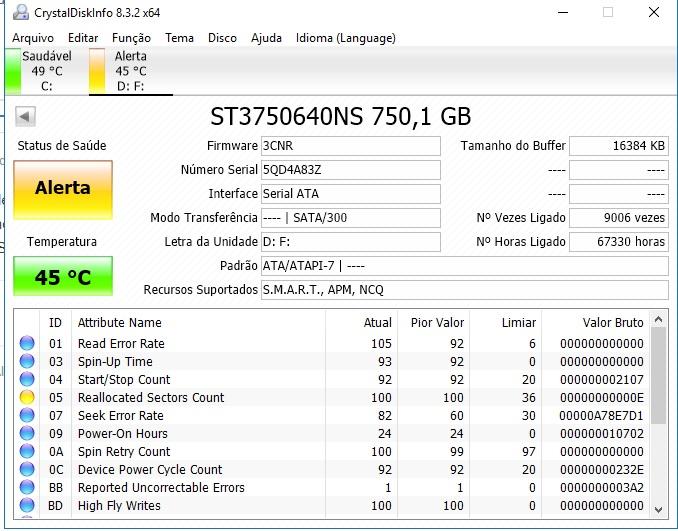Click blue status dot for High Fly Writes

27,505
